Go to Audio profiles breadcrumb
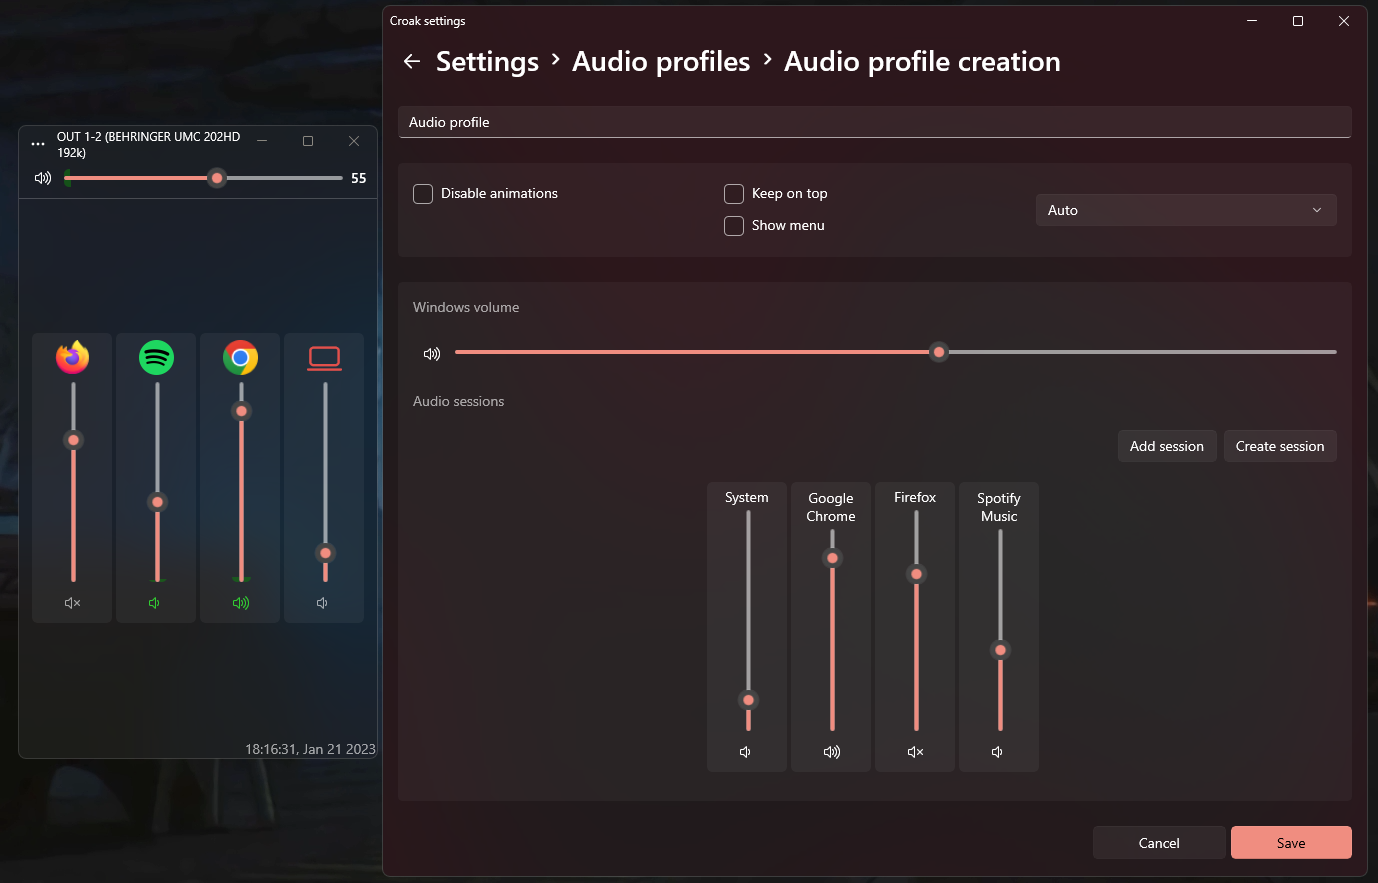Image resolution: width=1378 pixels, height=883 pixels. [661, 61]
